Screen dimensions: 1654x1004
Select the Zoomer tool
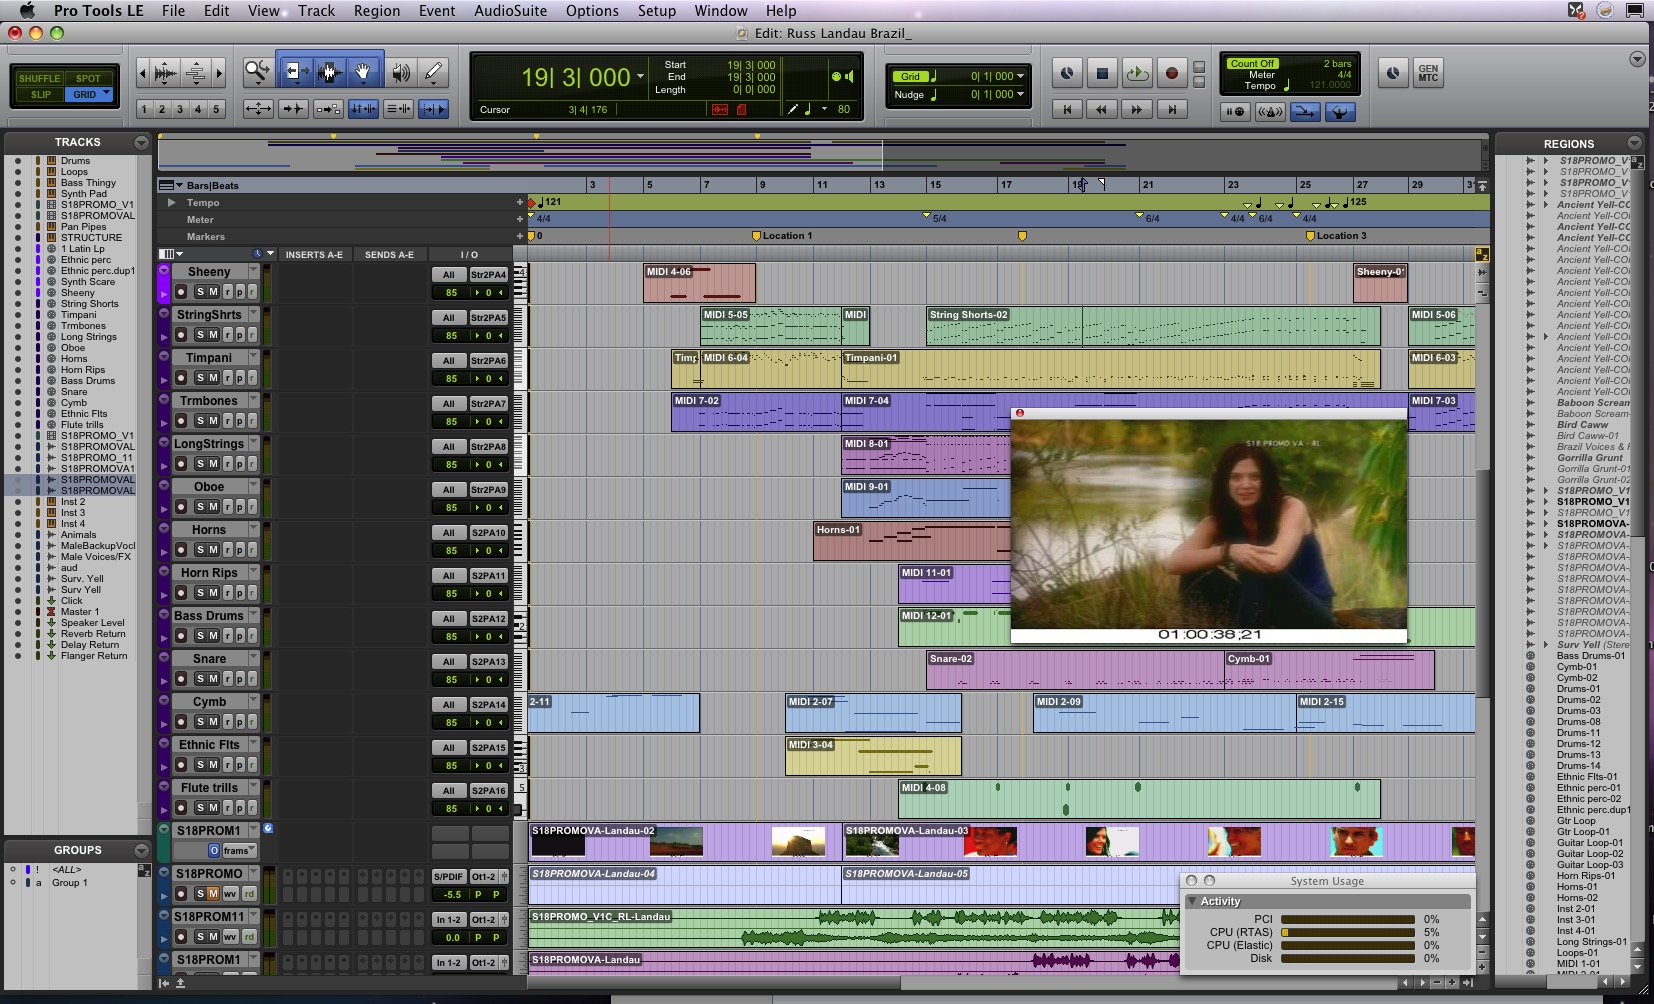point(257,72)
